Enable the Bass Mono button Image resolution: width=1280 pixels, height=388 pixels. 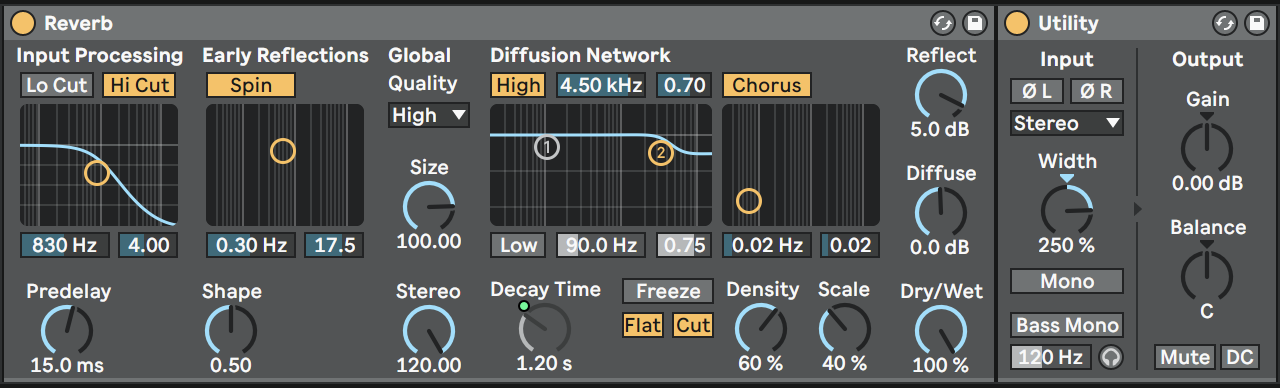[x=1067, y=325]
